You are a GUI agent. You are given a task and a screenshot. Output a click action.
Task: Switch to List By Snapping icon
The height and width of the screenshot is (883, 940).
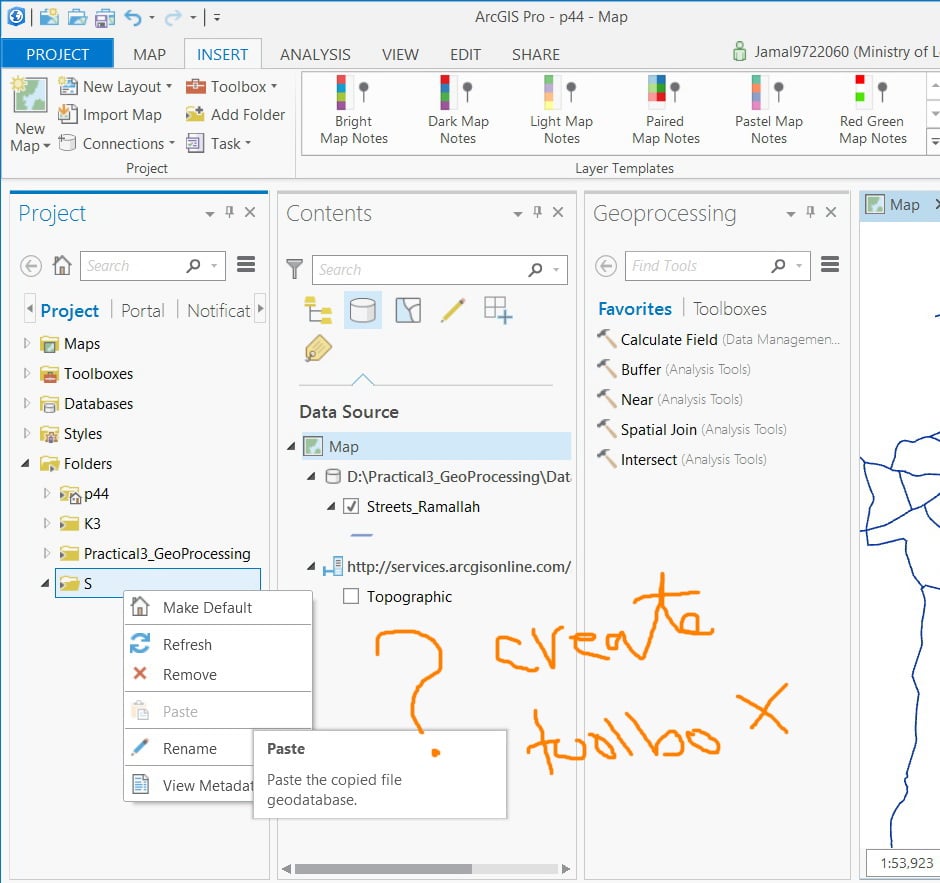click(498, 310)
